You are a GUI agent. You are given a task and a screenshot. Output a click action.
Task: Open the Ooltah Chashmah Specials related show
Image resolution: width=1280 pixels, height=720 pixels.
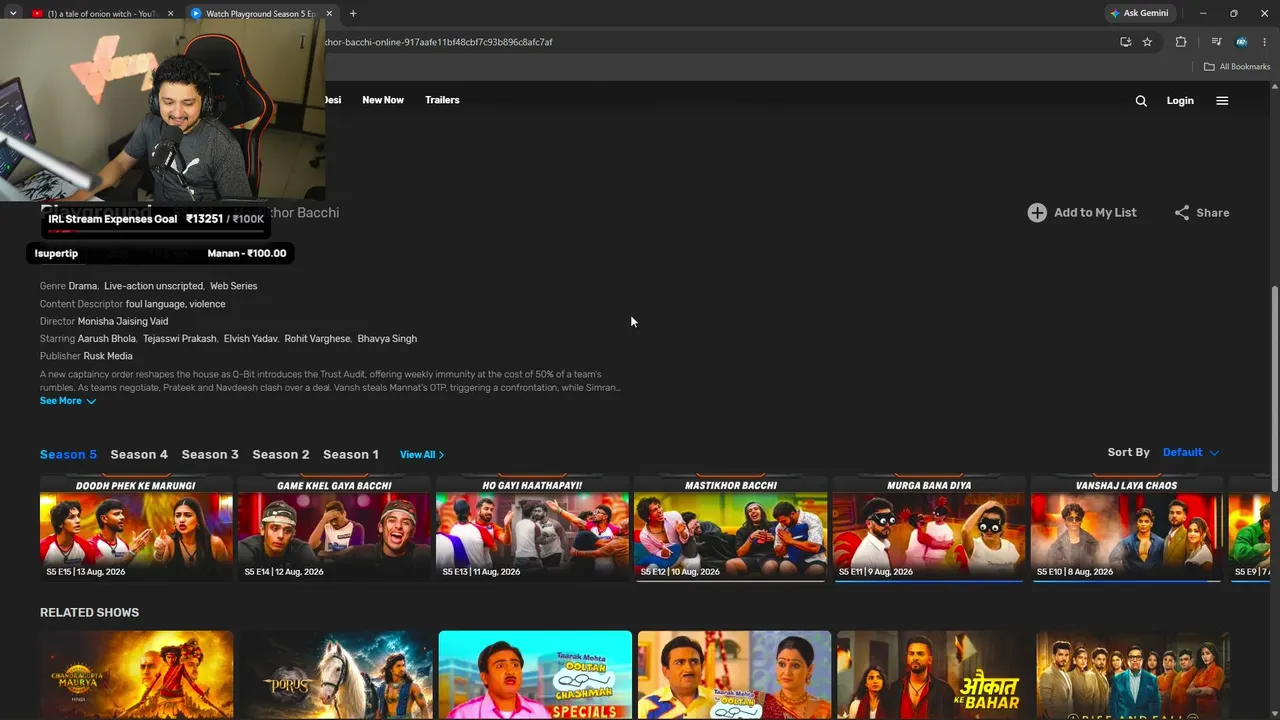(x=535, y=675)
